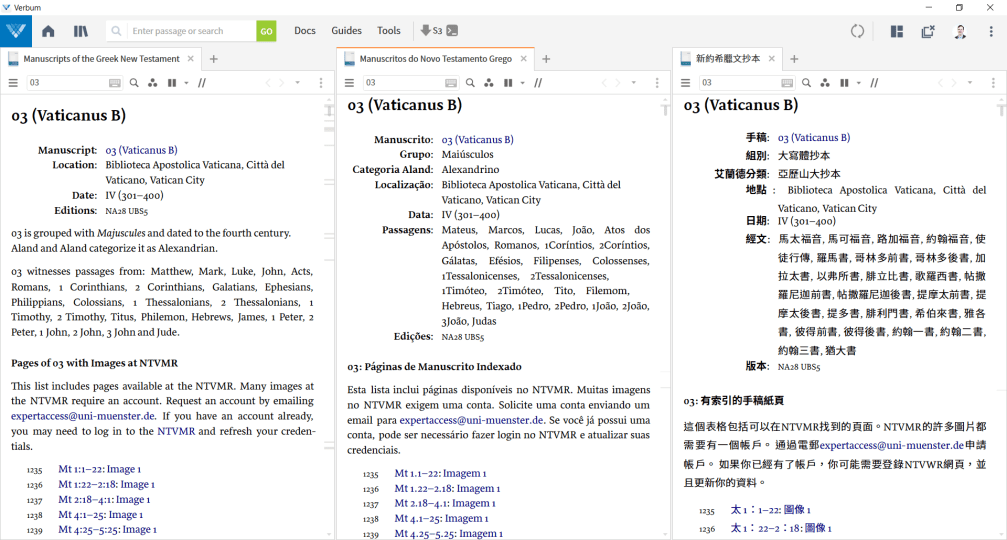1007x540 pixels.
Task: Open the kebab options menu in the Chinese panel
Action: 993,83
